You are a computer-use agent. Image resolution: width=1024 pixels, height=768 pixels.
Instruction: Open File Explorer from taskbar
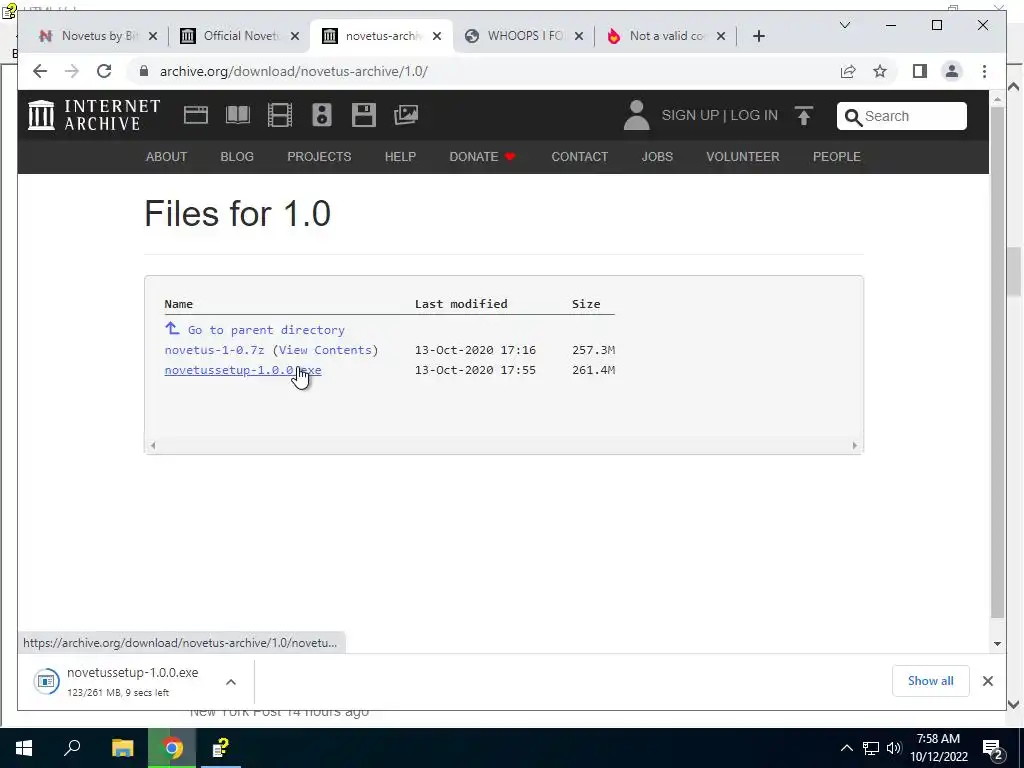click(x=122, y=748)
